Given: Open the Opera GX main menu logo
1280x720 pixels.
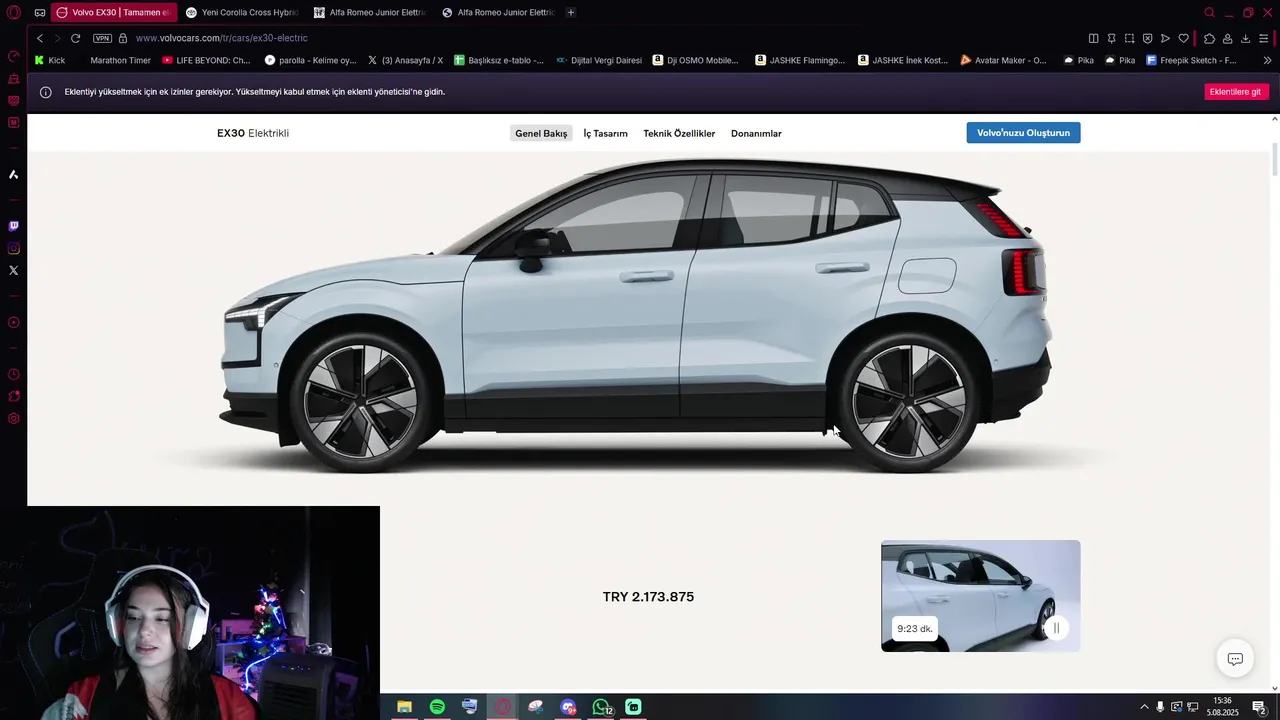Looking at the screenshot, I should (14, 12).
